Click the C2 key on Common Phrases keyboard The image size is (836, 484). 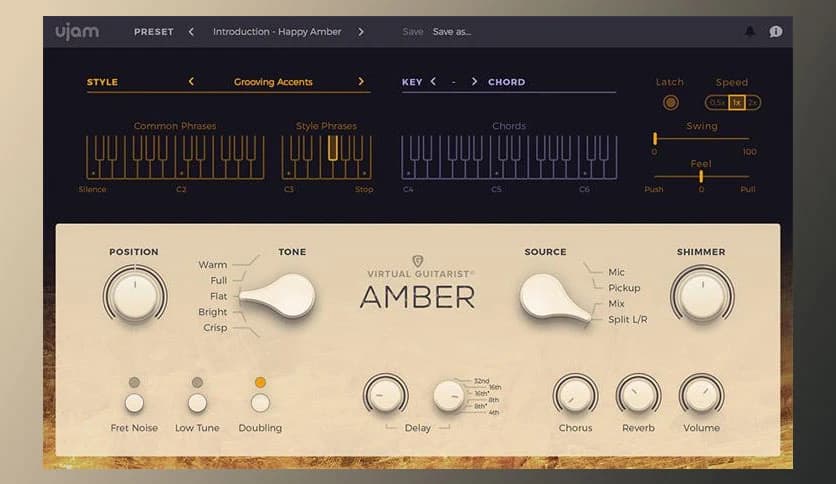tap(181, 172)
